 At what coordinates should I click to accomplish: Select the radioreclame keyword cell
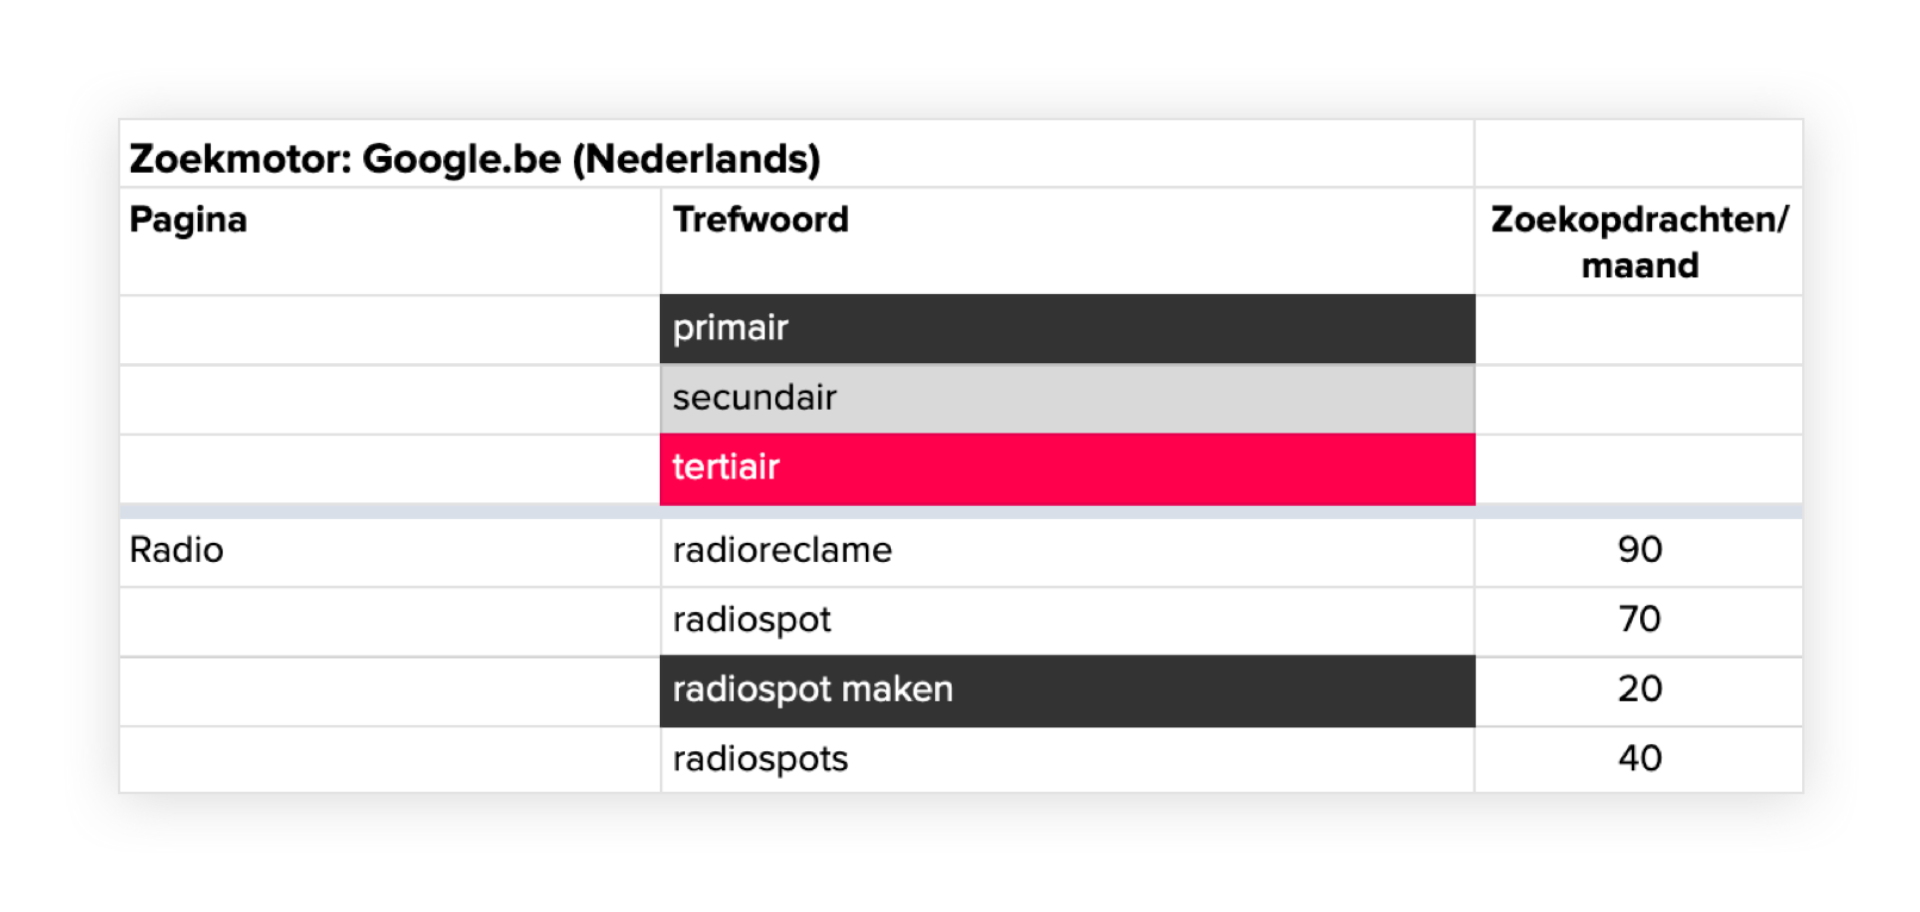point(1067,551)
